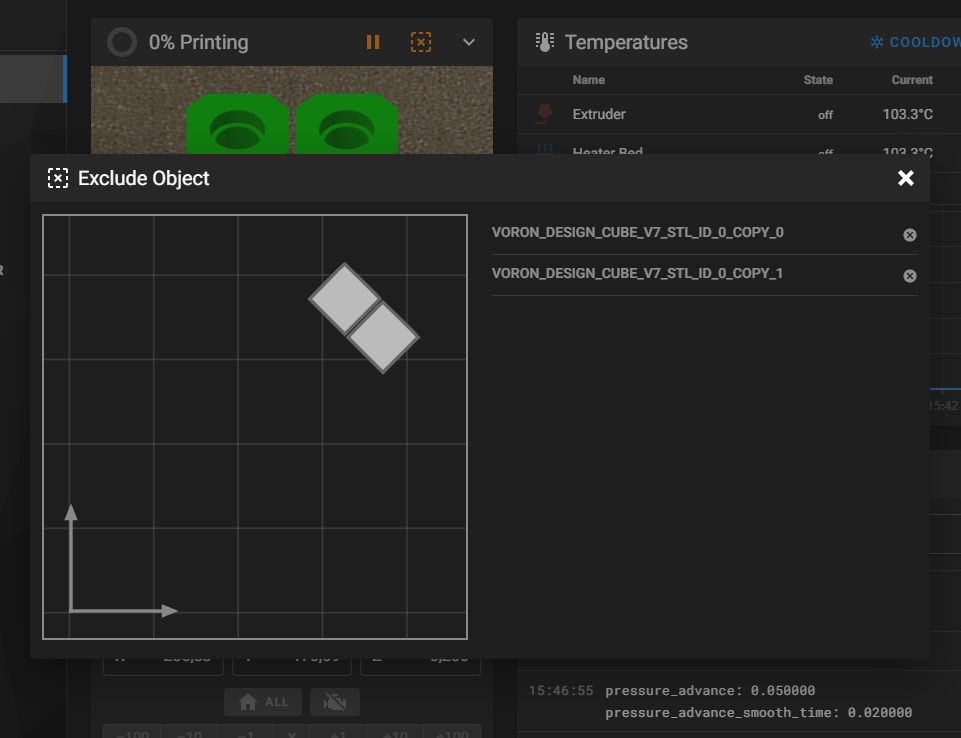Click the snowflake icon next to COOLDOWN
Screen dimensions: 961x738
click(x=875, y=41)
